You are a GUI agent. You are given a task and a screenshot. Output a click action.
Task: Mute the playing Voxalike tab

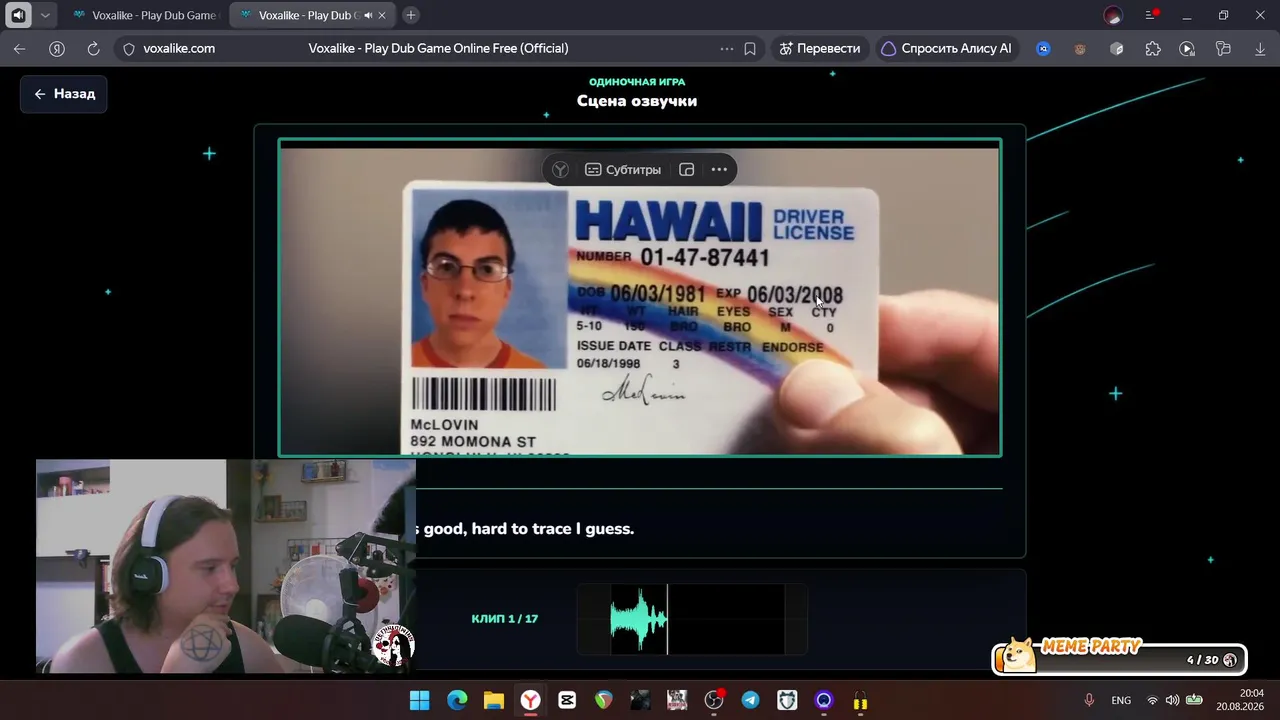367,15
